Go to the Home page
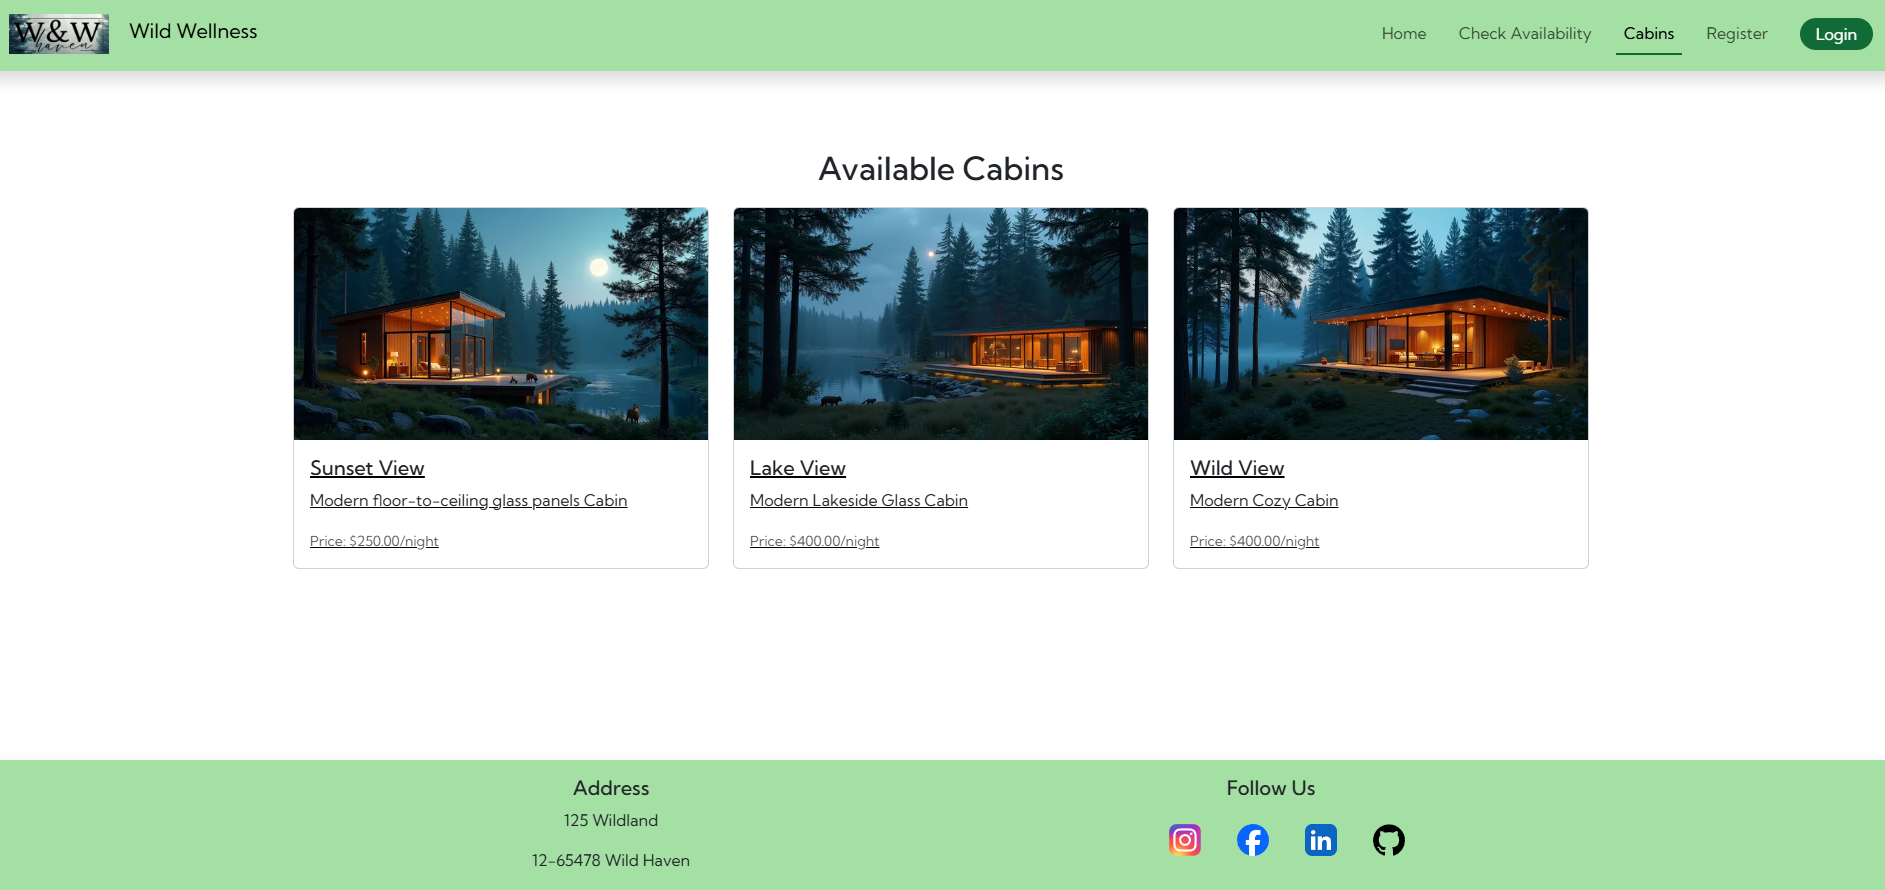The height and width of the screenshot is (890, 1885). coord(1403,34)
